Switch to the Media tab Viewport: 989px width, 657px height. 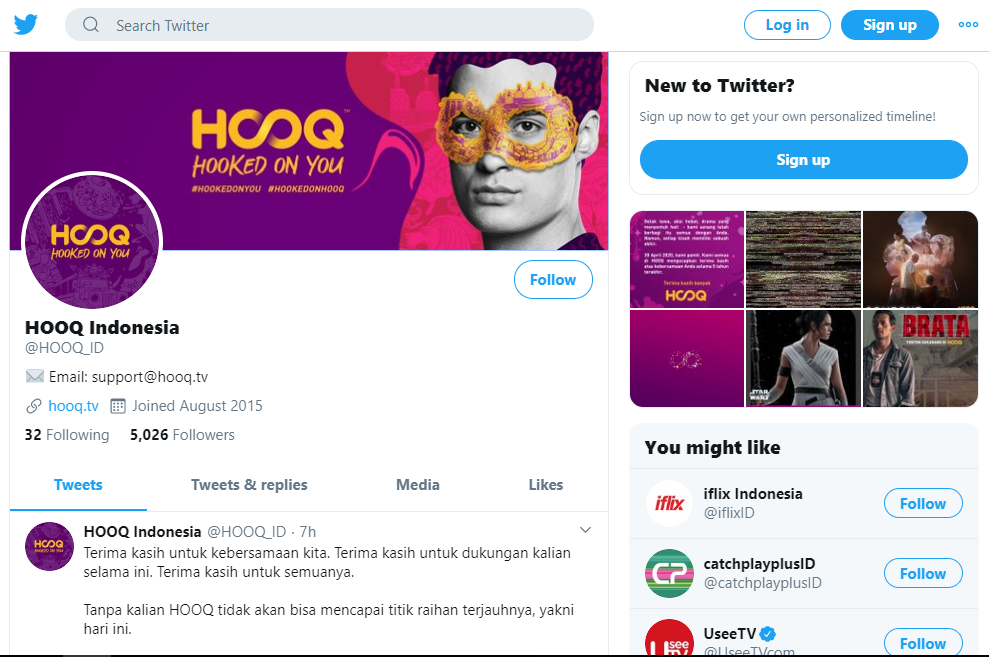pos(417,485)
